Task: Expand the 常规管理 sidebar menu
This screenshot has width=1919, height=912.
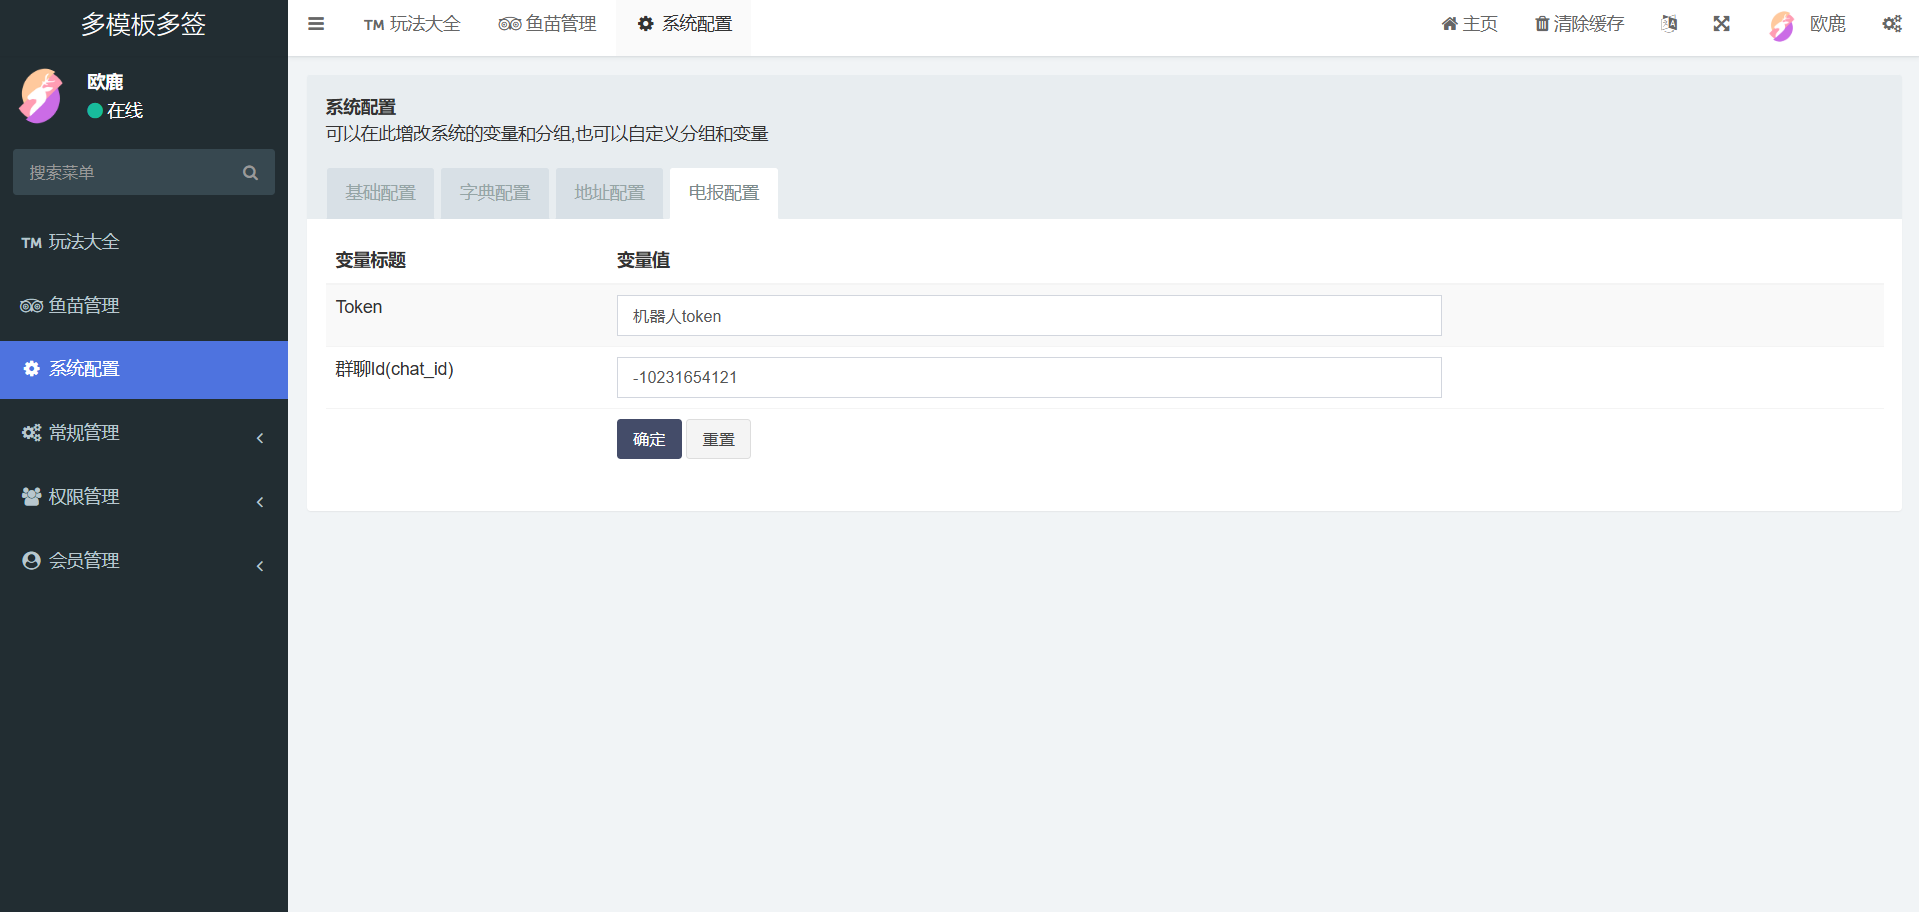Action: [x=144, y=433]
